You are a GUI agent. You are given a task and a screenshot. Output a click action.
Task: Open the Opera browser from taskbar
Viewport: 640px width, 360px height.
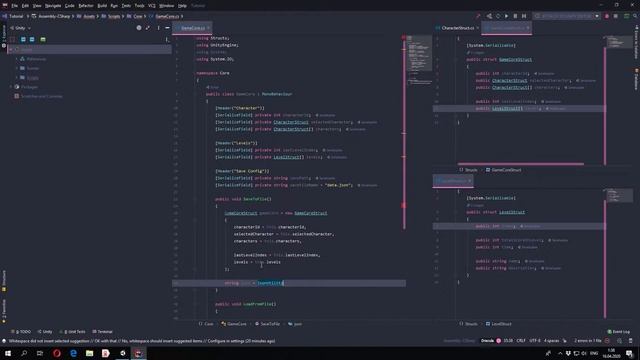57,353
